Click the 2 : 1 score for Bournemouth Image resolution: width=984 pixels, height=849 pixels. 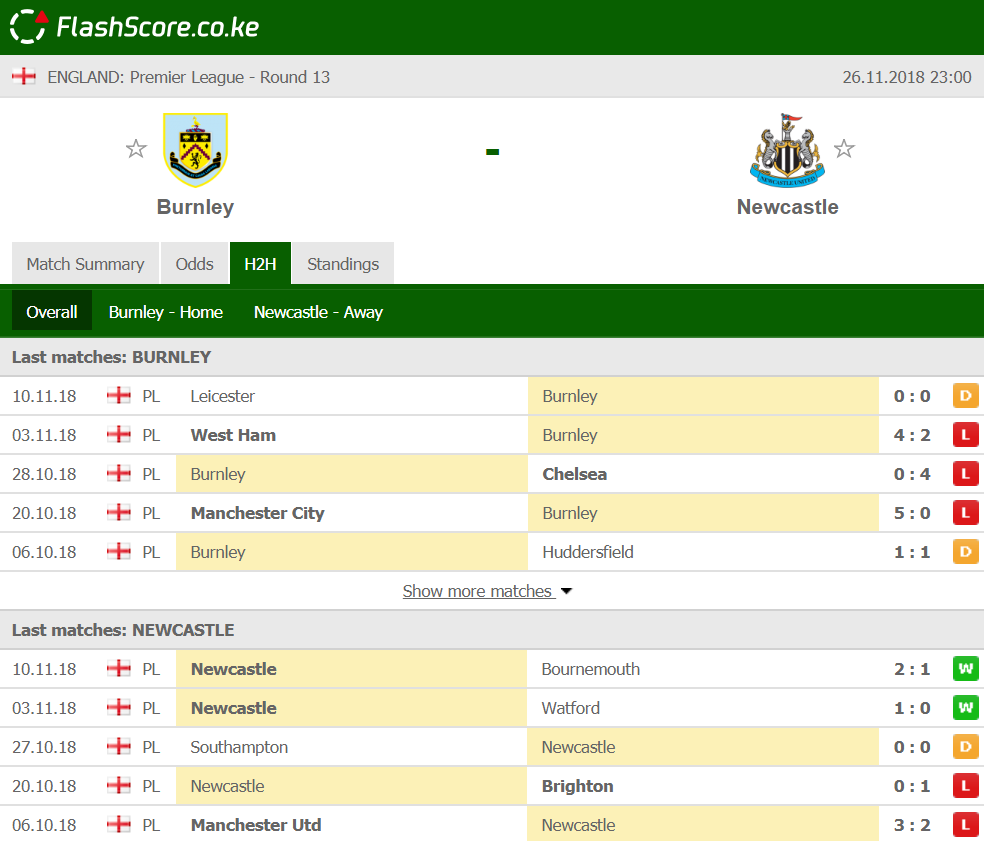point(912,669)
